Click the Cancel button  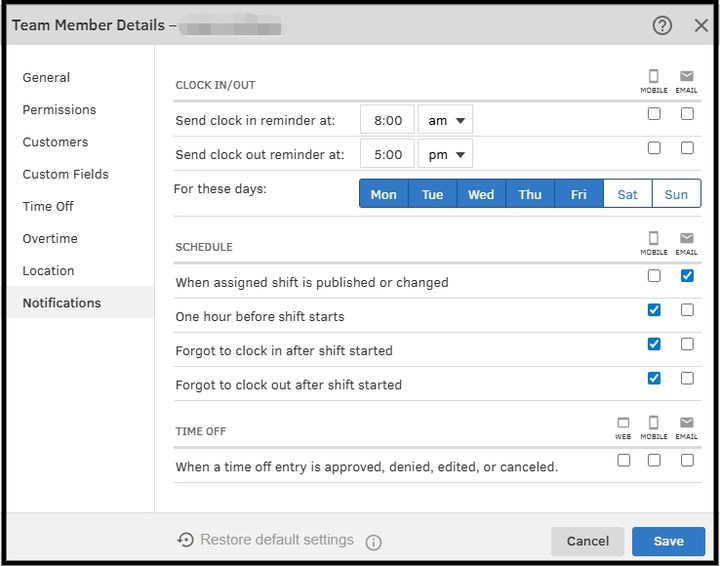click(x=587, y=541)
